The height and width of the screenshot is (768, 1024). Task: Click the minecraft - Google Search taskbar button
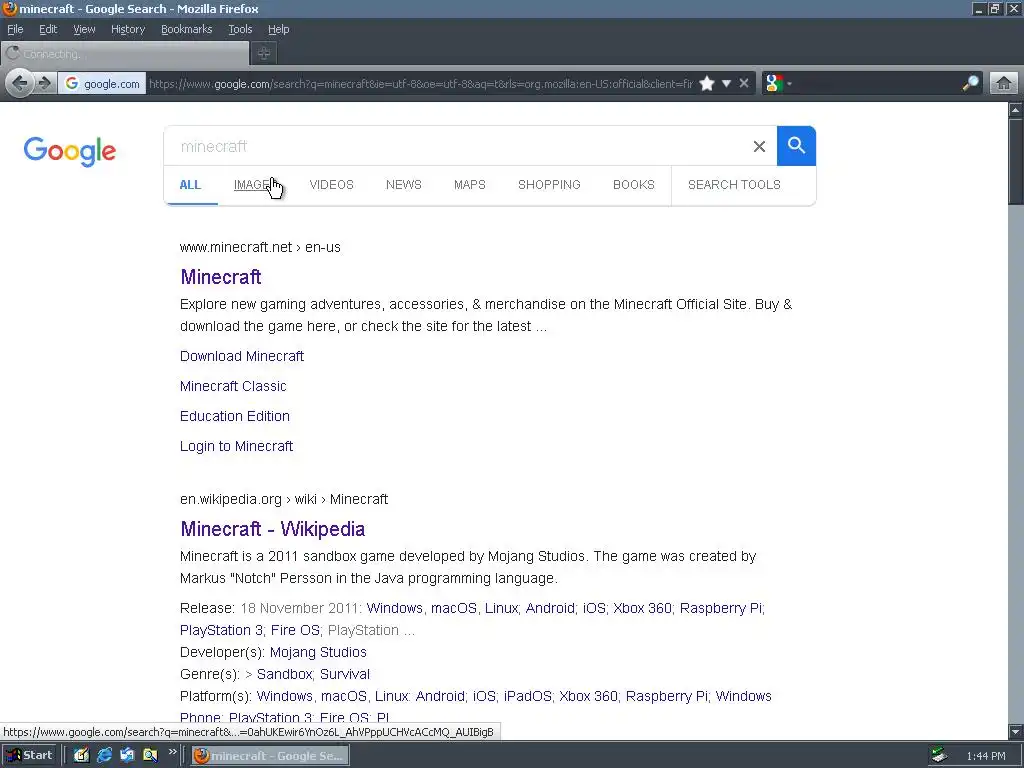270,756
